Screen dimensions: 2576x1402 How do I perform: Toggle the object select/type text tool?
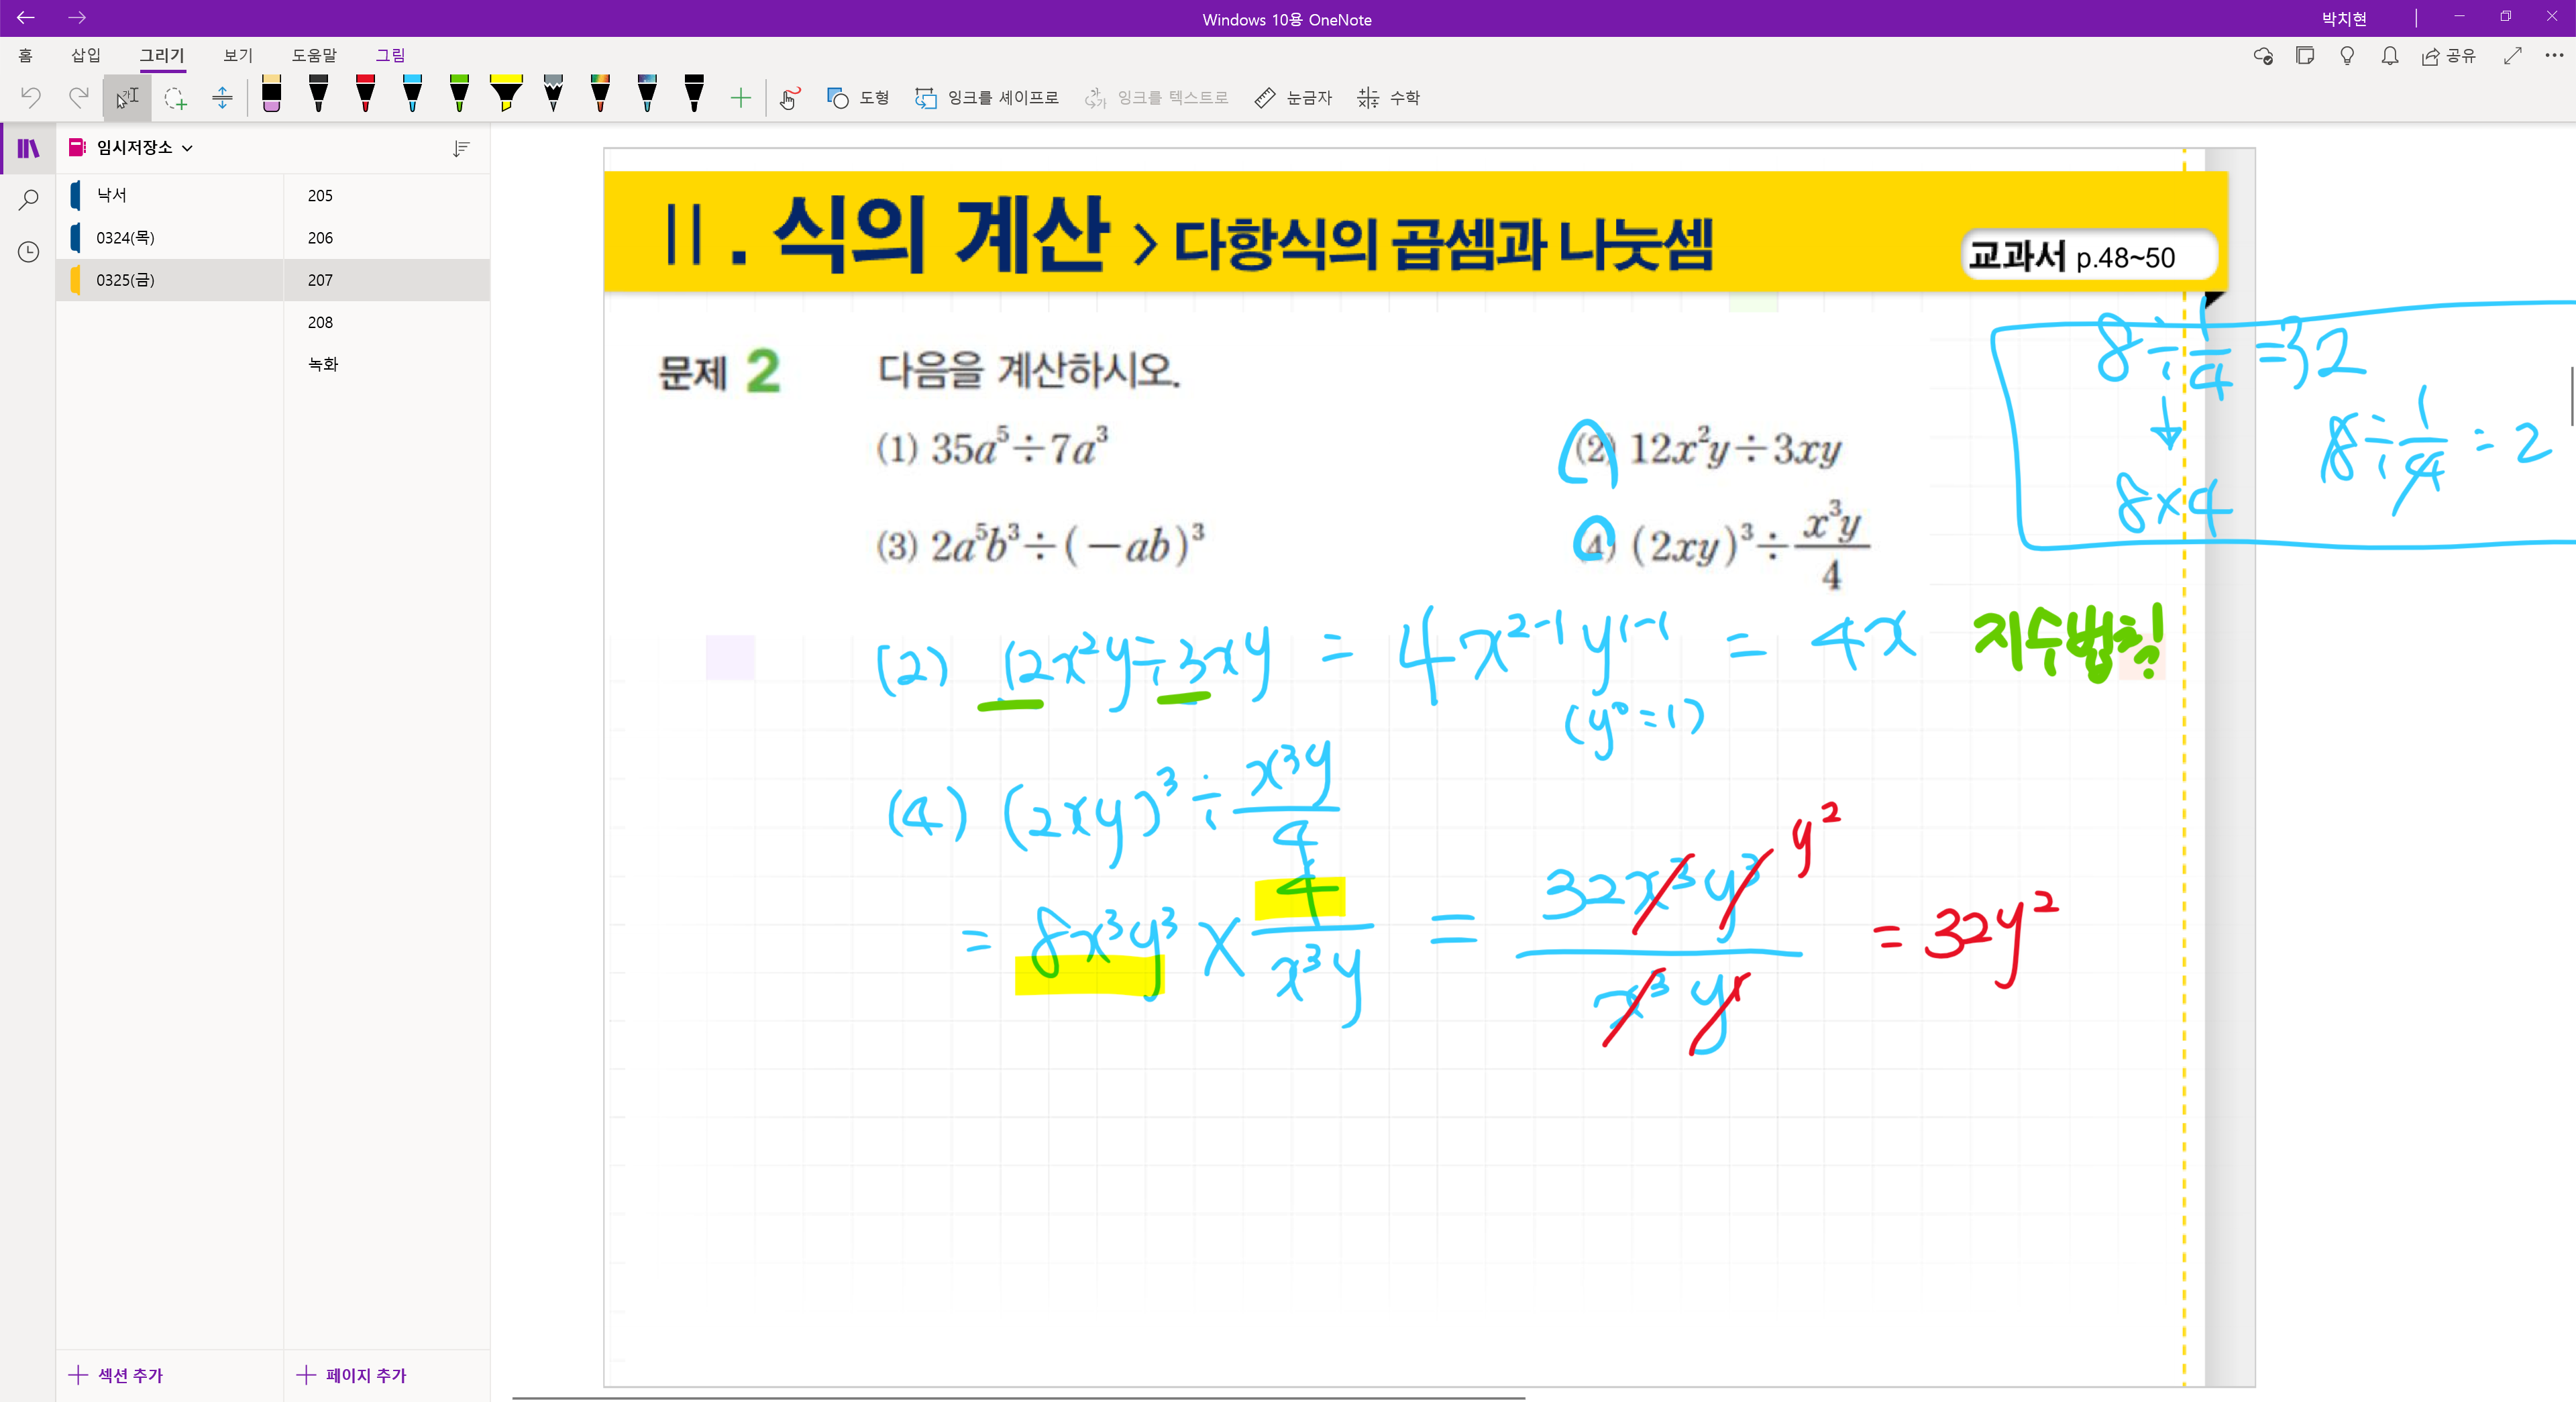[127, 97]
